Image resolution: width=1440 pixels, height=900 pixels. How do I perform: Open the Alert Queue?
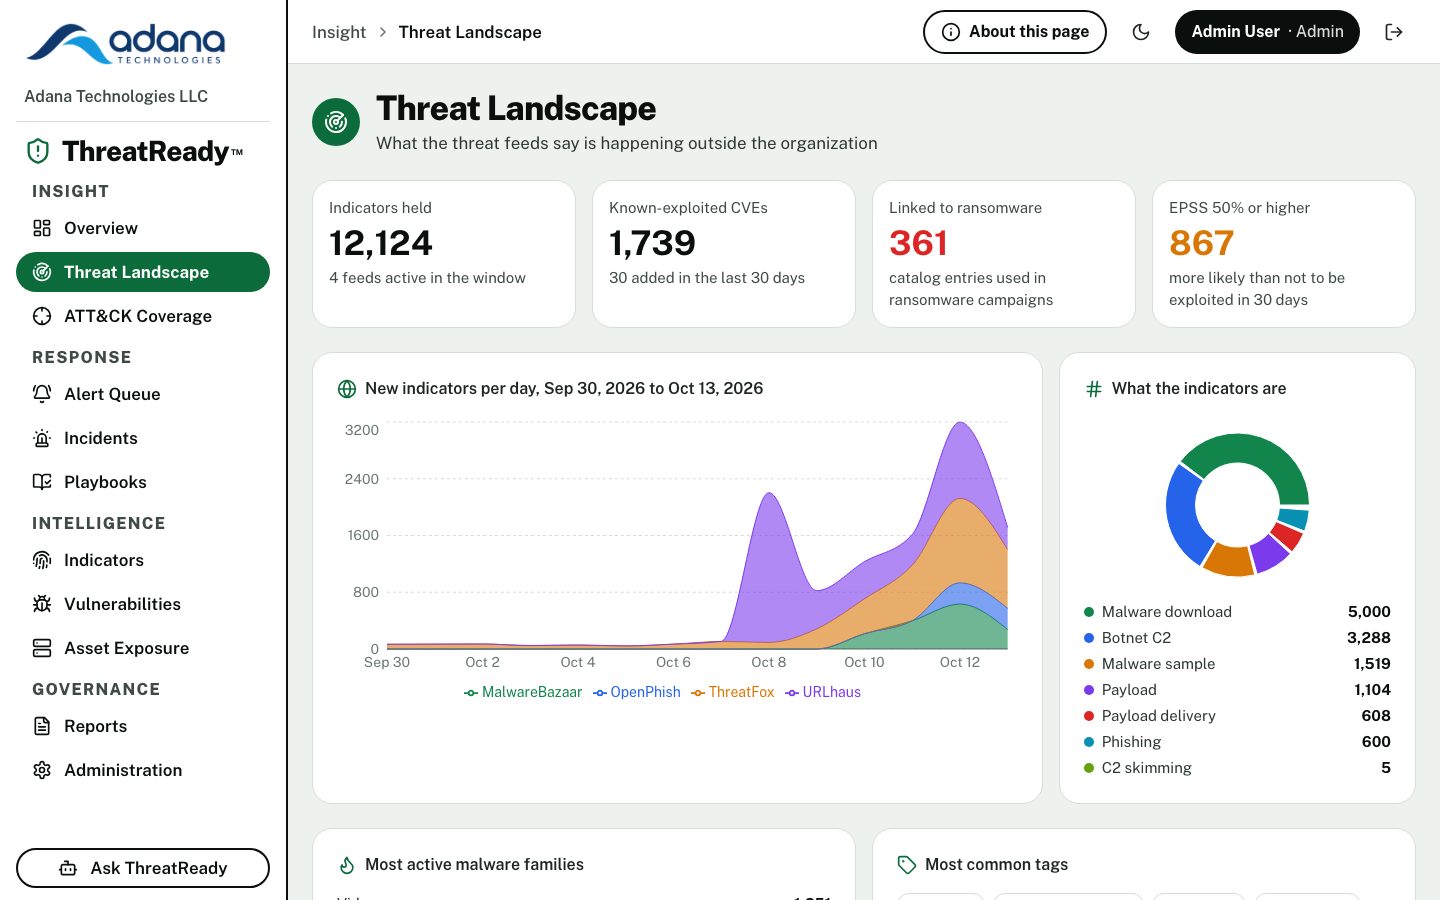[143, 394]
